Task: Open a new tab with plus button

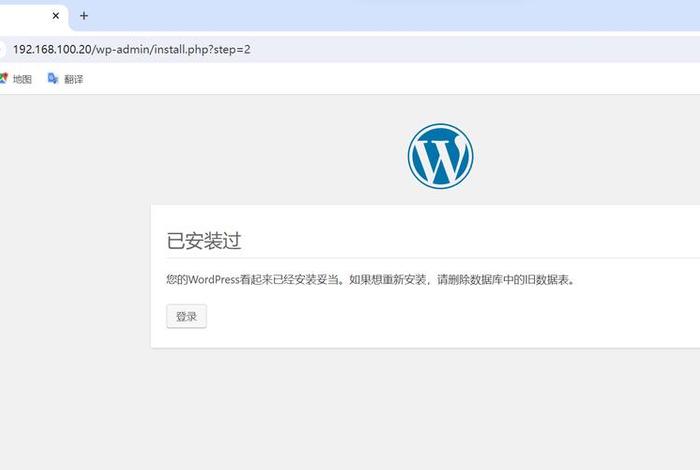Action: click(84, 16)
